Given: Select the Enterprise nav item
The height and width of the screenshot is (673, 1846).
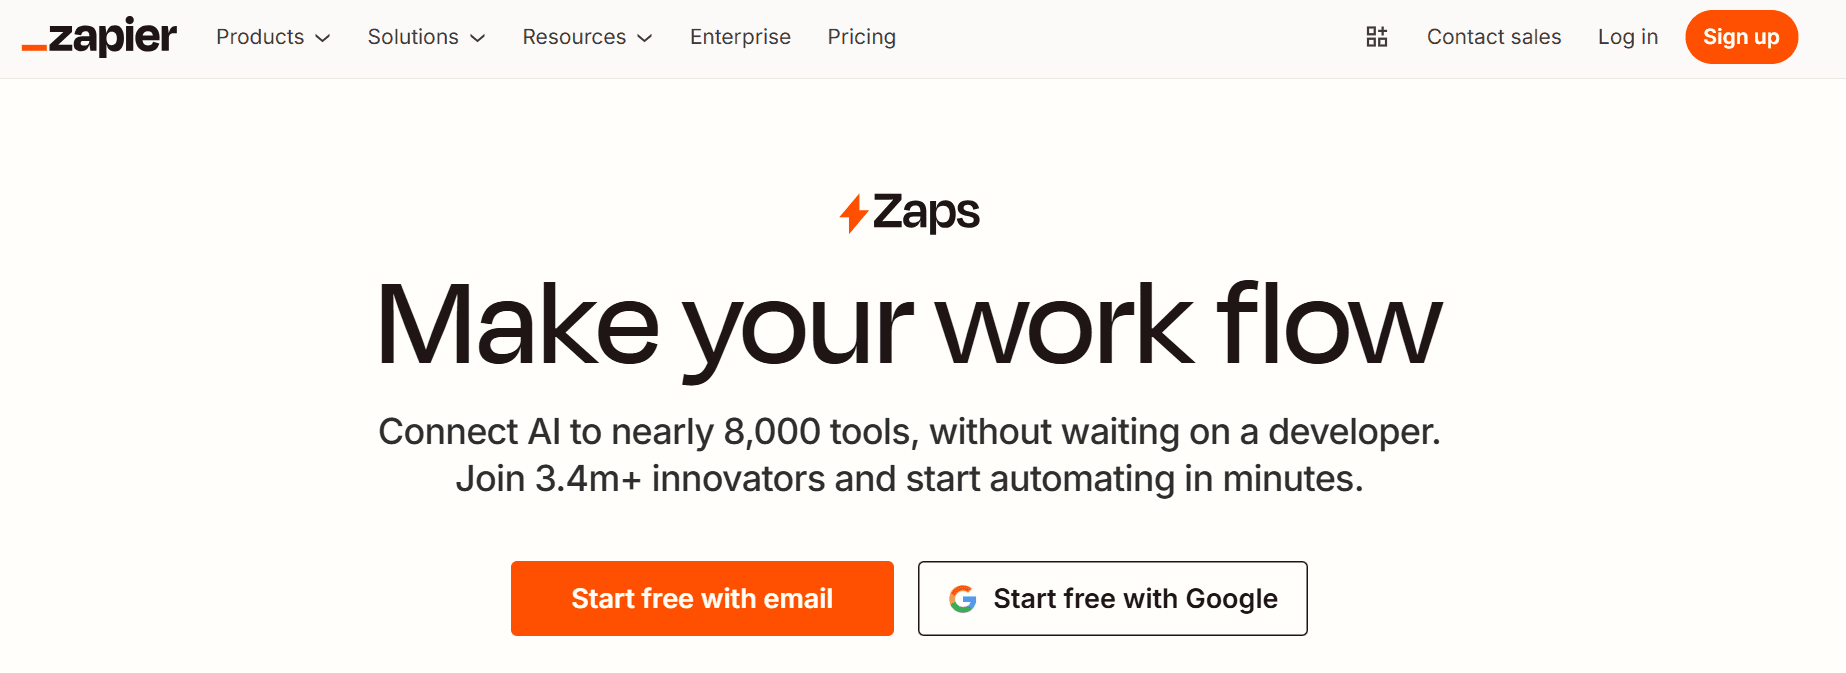Looking at the screenshot, I should (x=740, y=37).
